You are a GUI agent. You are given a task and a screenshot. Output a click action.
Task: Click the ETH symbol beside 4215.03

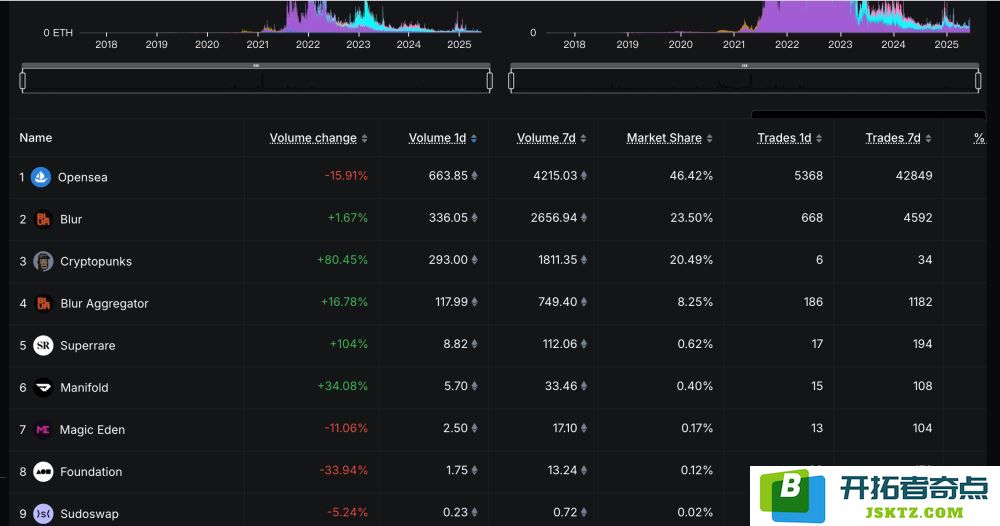(584, 175)
